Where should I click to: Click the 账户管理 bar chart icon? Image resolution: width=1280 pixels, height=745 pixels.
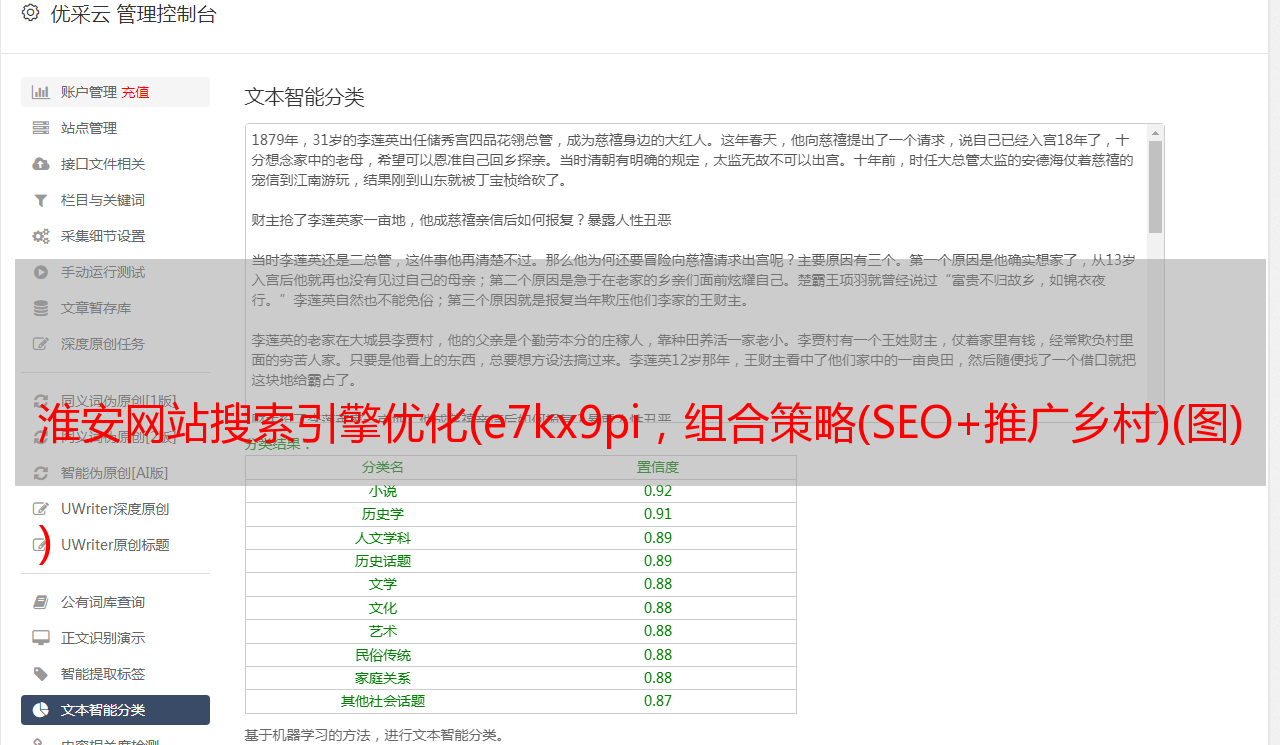coord(41,92)
